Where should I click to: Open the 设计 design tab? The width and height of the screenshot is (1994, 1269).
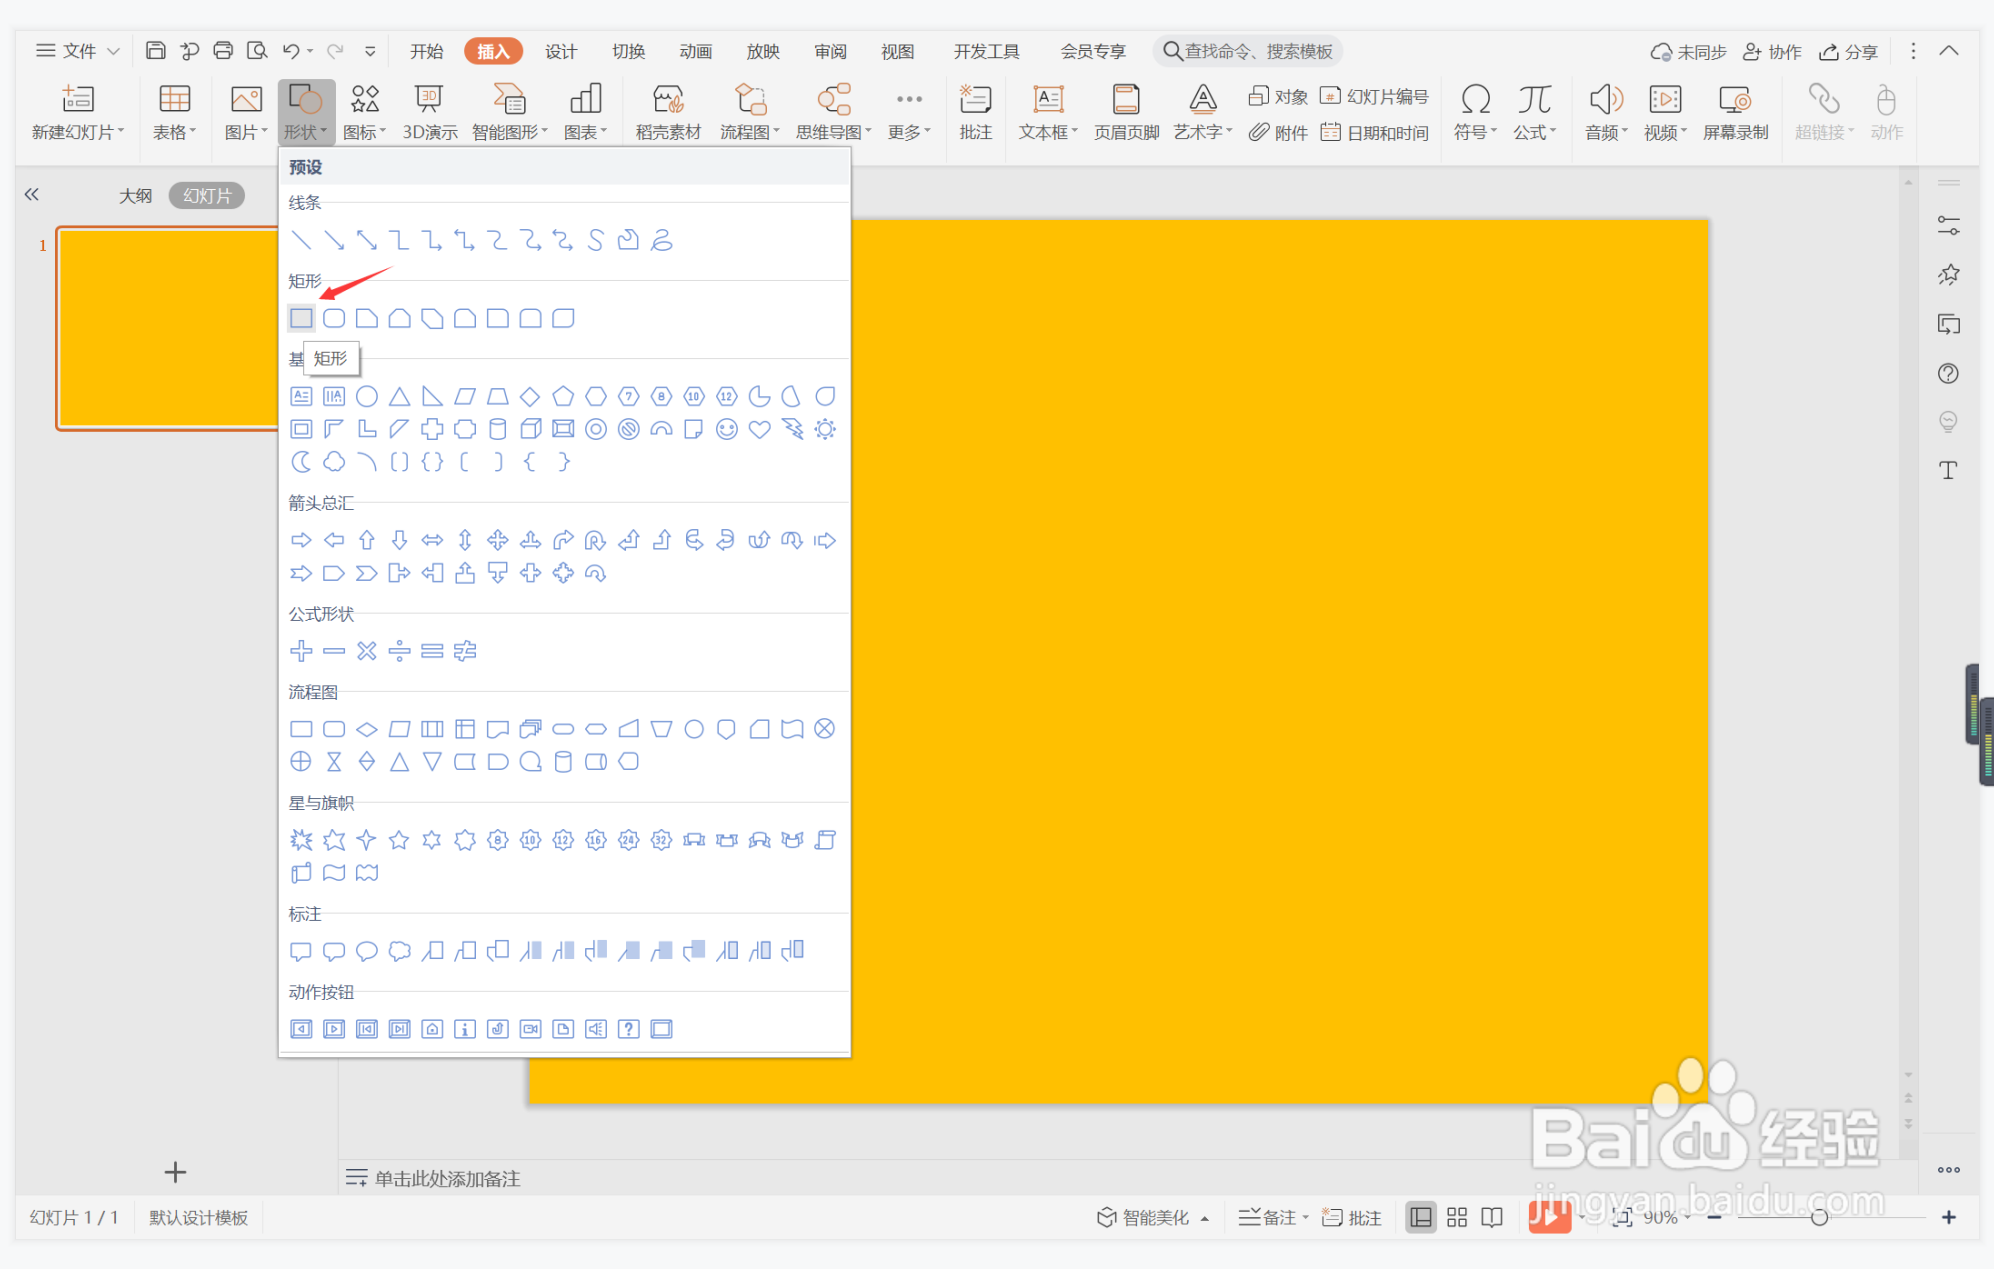click(x=560, y=51)
